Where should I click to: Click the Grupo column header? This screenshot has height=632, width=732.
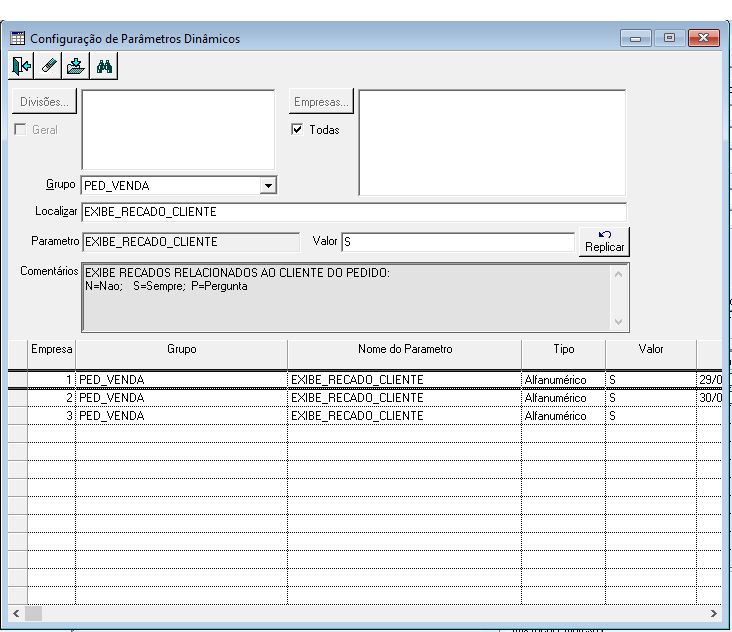182,354
